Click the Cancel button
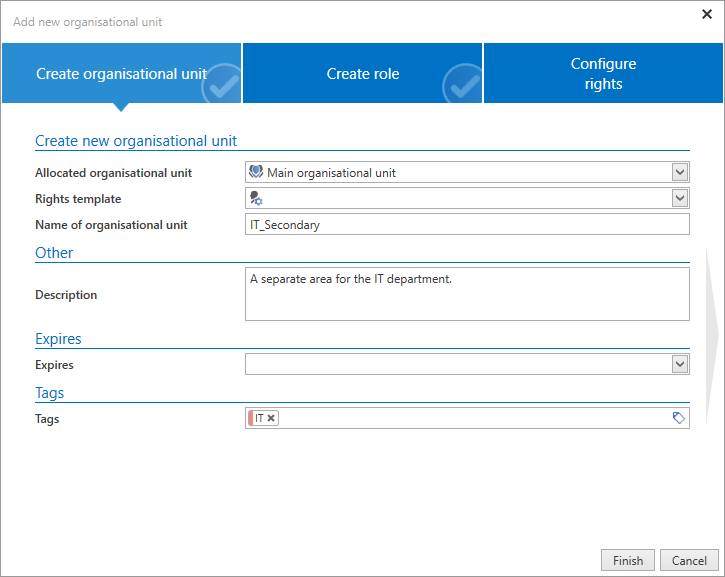This screenshot has height=577, width=725. coord(689,560)
